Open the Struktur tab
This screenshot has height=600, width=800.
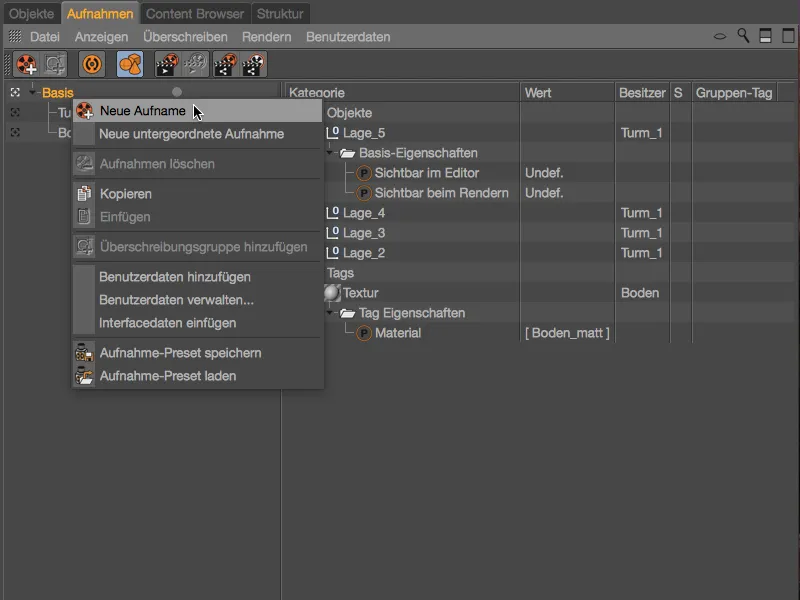pos(280,14)
